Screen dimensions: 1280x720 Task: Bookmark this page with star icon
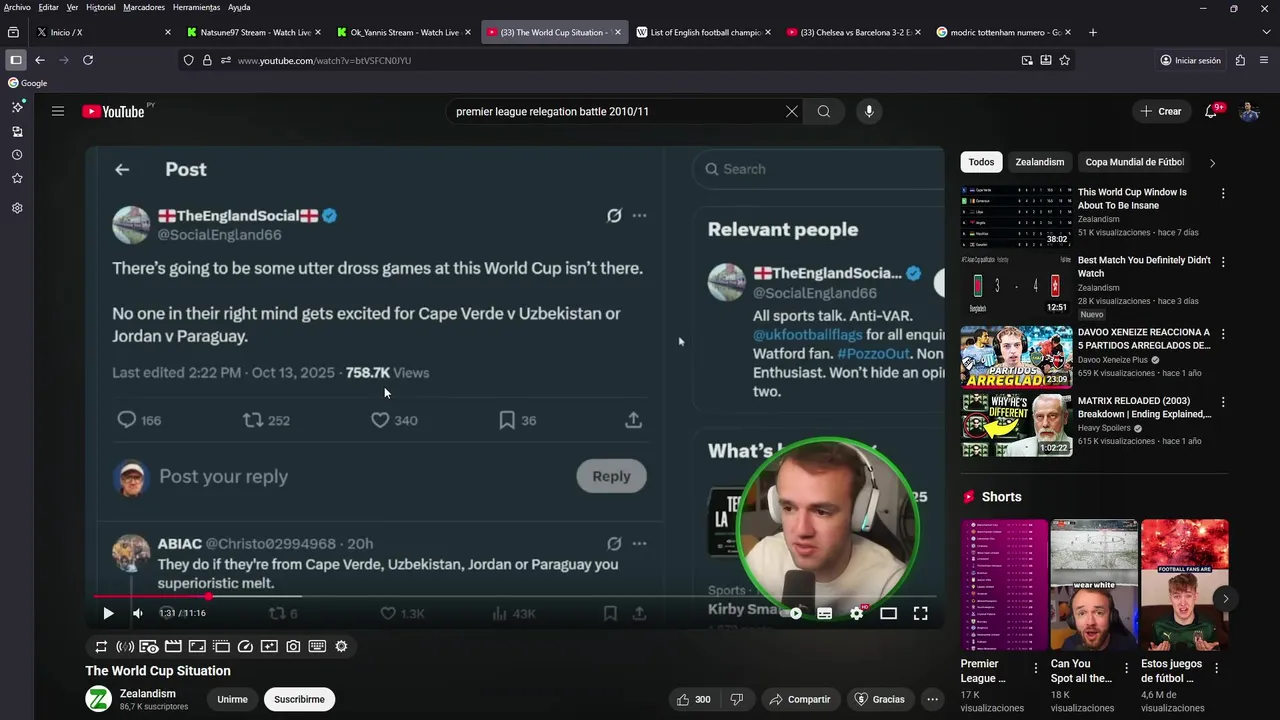(1064, 60)
